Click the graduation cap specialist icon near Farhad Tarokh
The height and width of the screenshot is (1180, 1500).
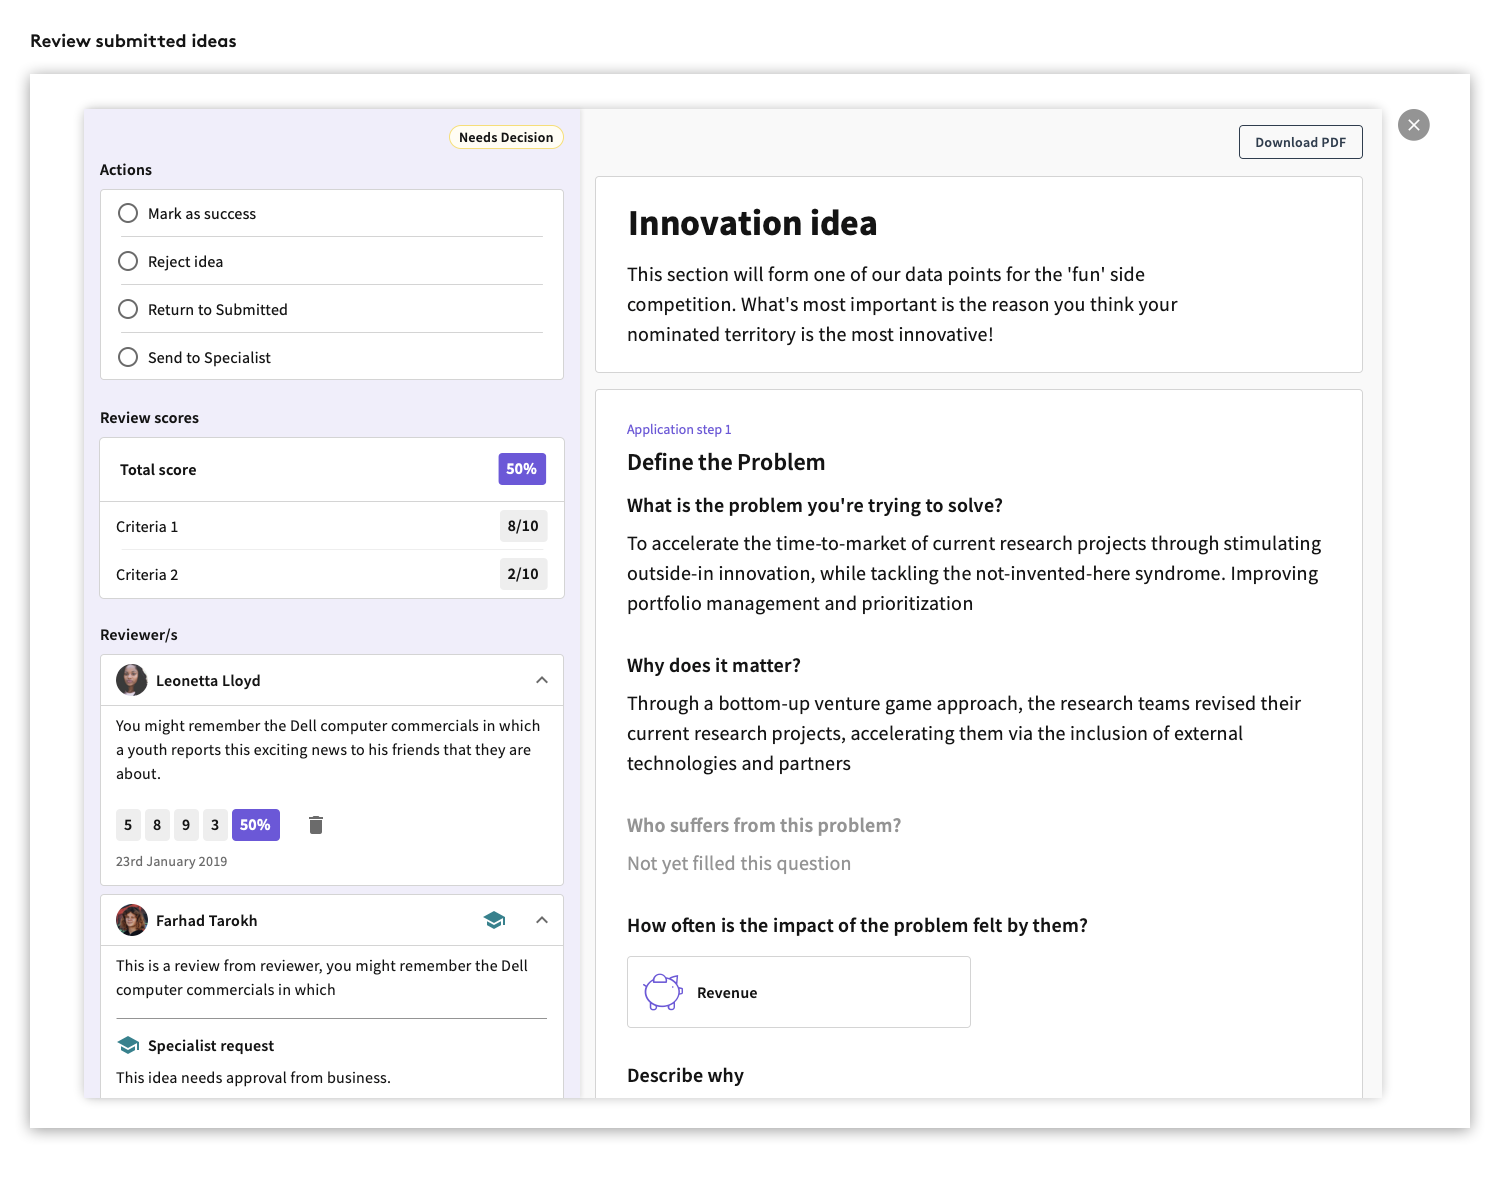tap(495, 919)
